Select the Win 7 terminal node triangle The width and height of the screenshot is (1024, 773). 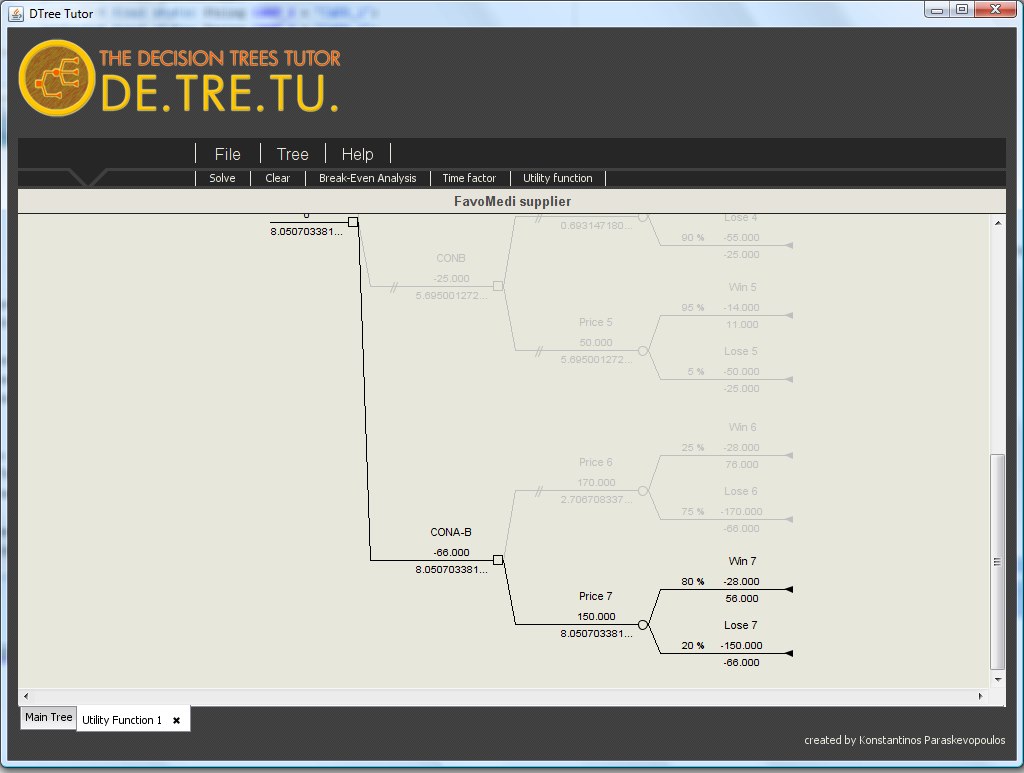click(x=790, y=590)
